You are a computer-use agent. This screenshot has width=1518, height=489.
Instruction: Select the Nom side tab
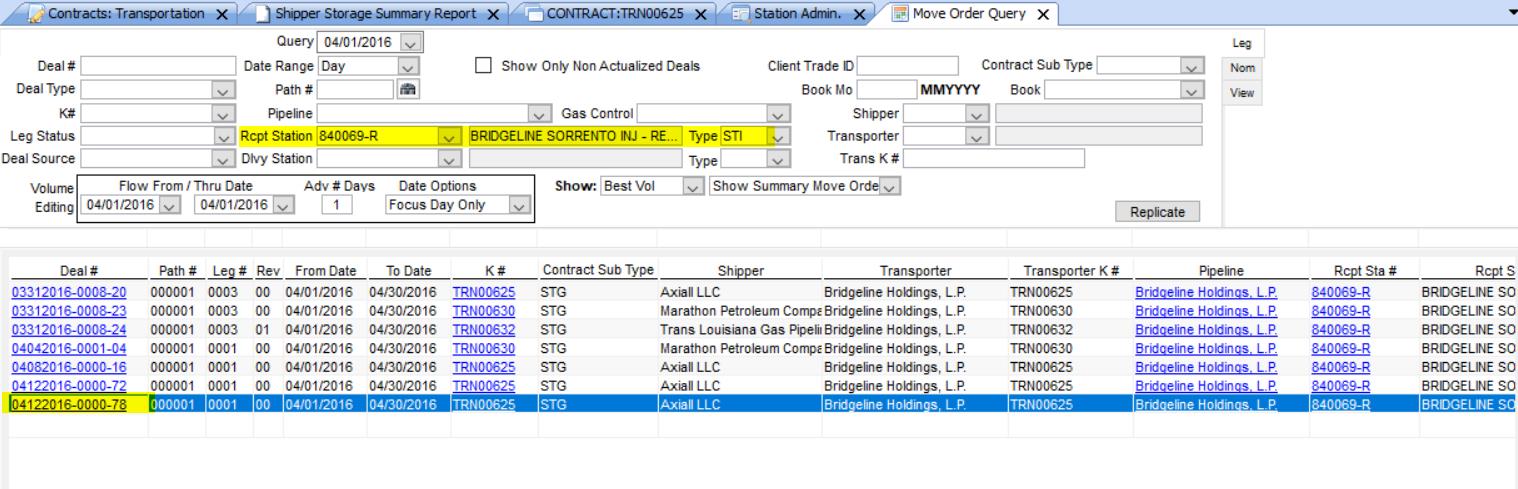click(x=1236, y=68)
